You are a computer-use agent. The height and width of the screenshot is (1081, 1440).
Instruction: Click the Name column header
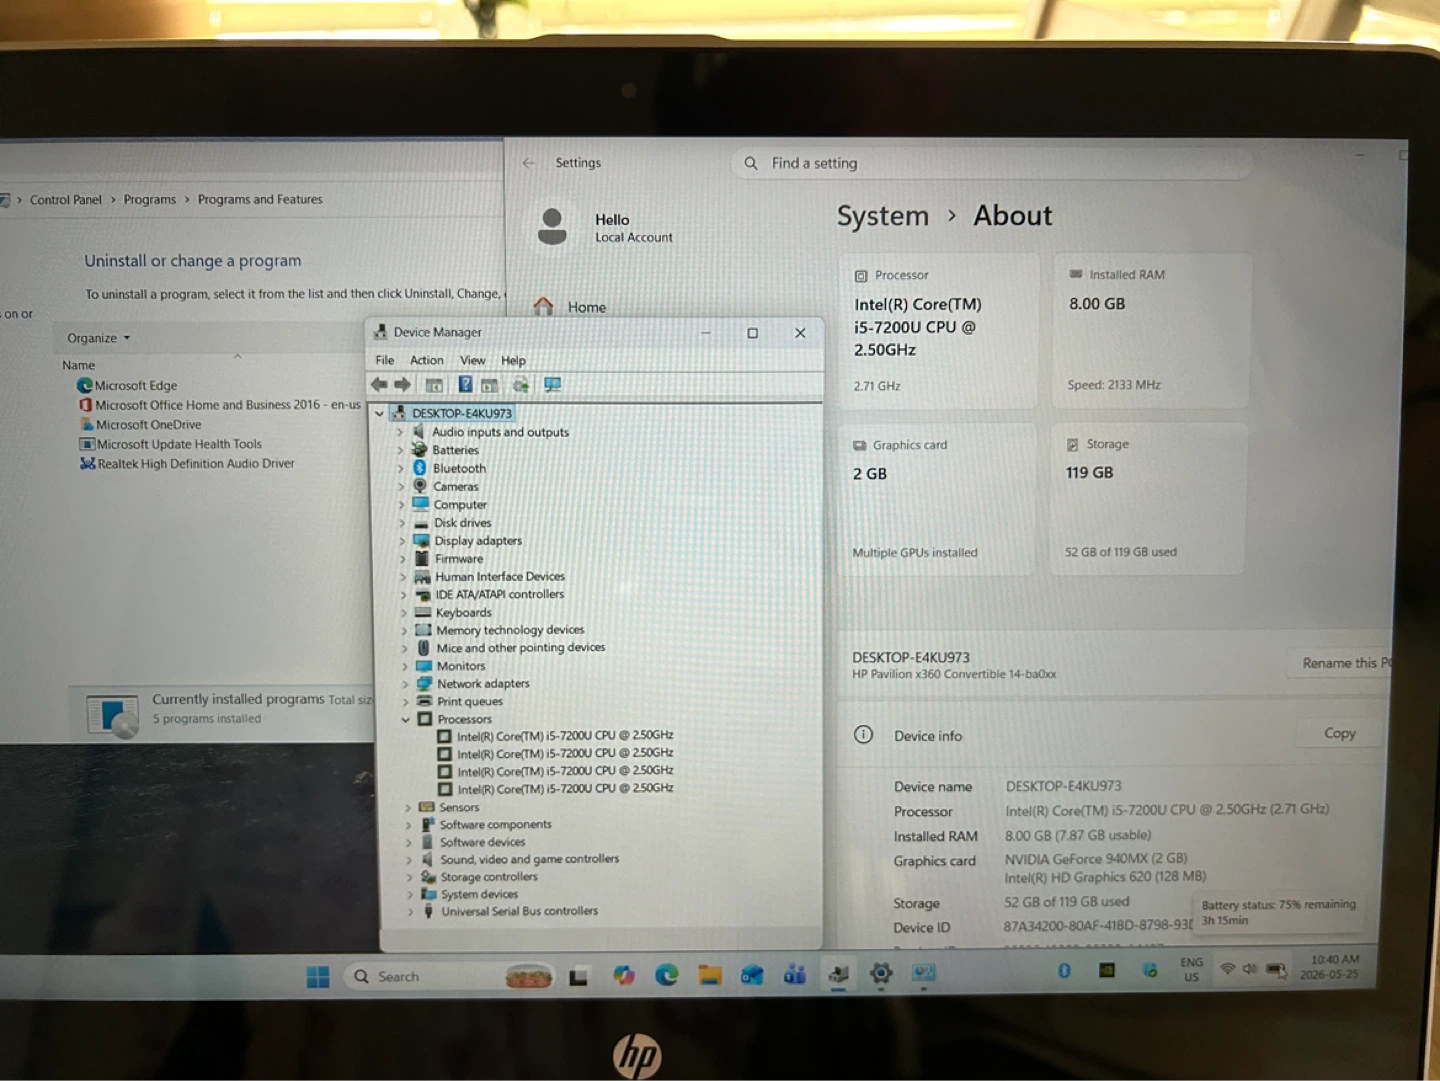[x=79, y=365]
